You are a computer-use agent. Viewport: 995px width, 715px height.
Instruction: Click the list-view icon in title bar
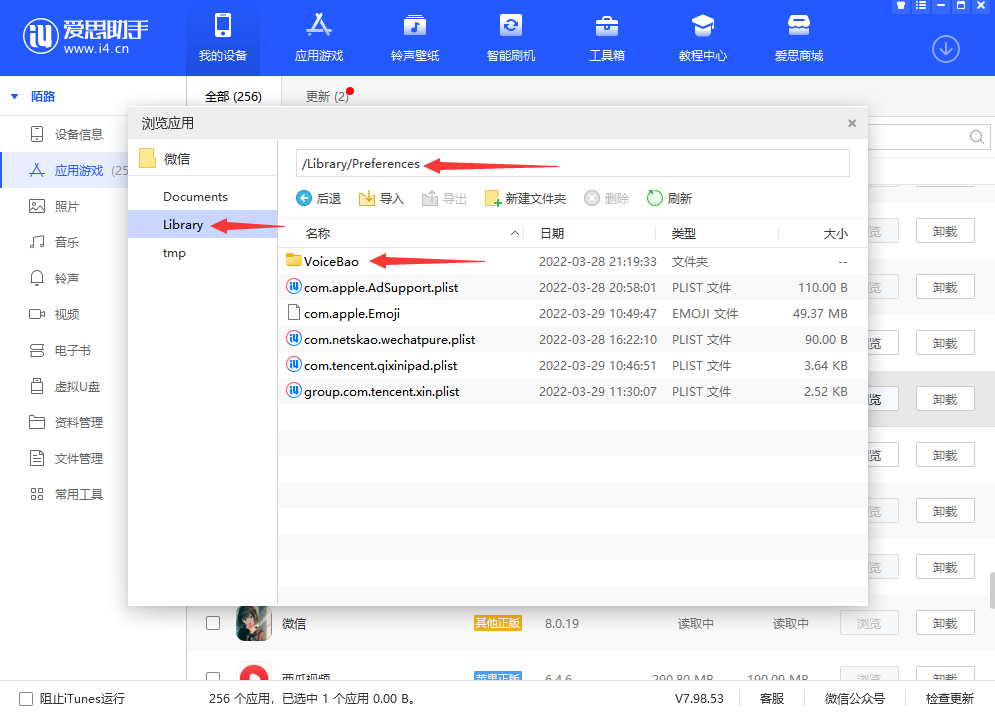pyautogui.click(x=921, y=6)
